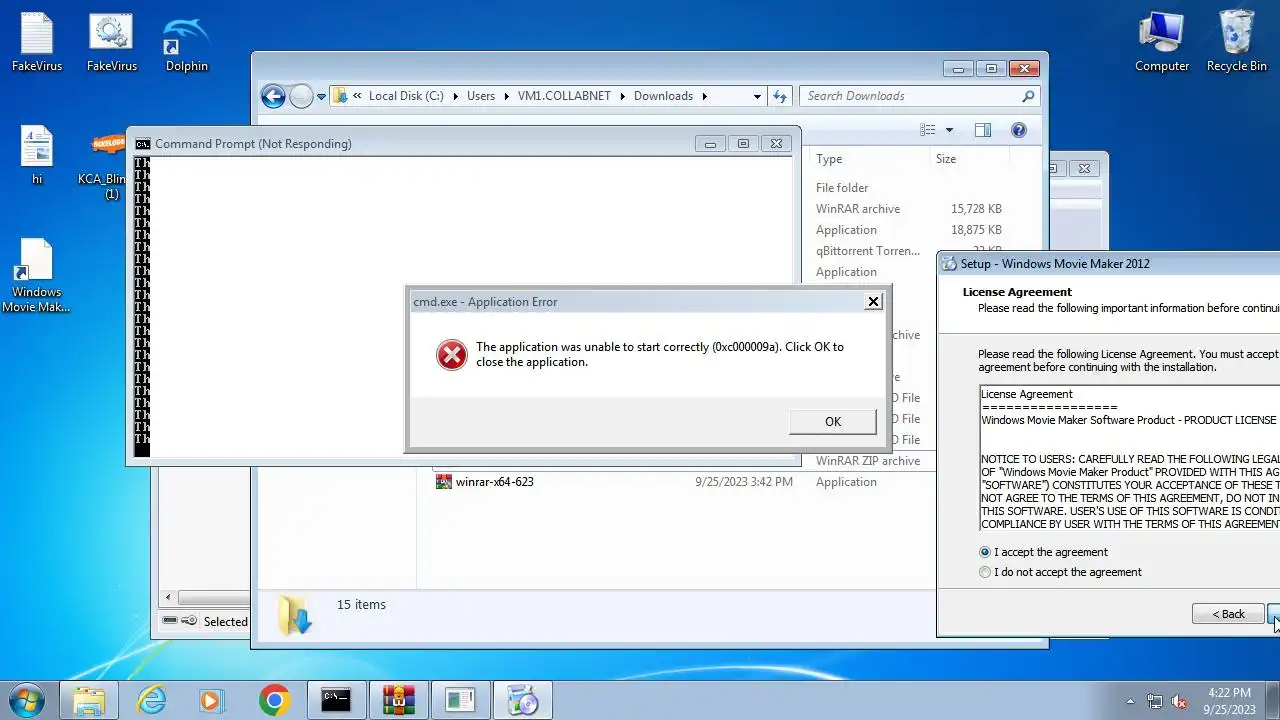The image size is (1280, 720).
Task: Launch Dolphin from the desktop shortcut
Action: tap(187, 42)
